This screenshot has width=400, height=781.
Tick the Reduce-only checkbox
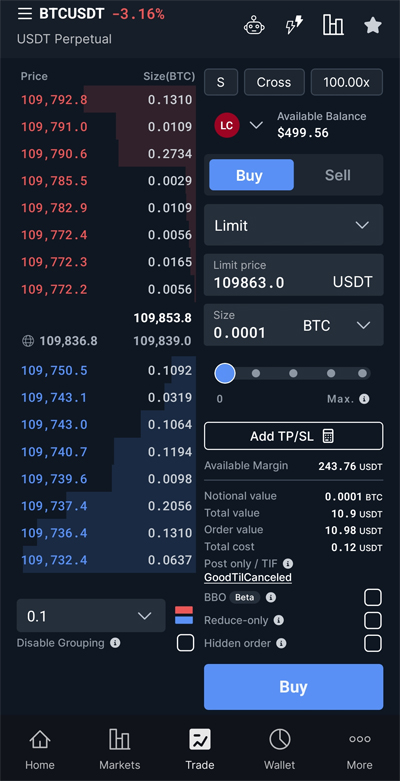[373, 620]
